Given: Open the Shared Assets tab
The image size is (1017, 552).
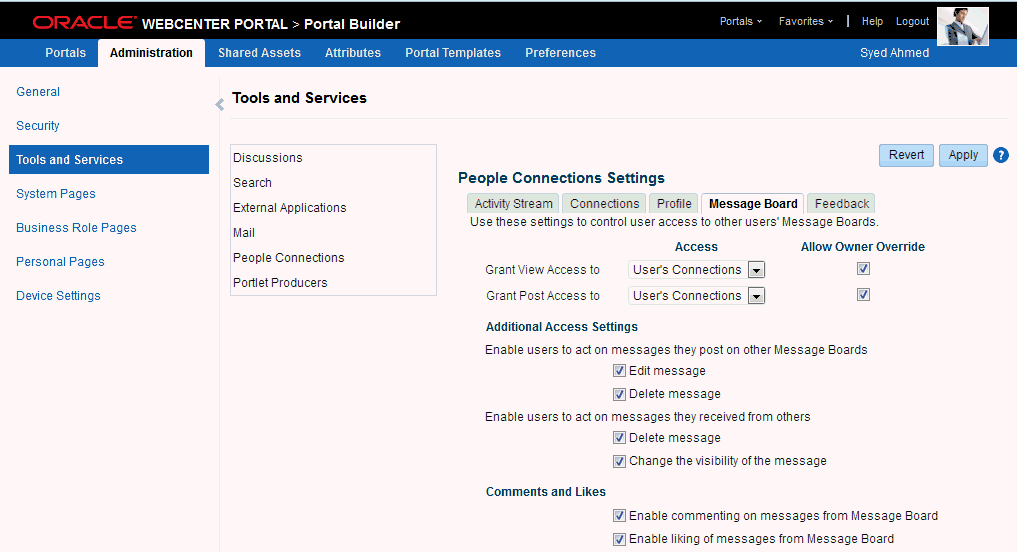Looking at the screenshot, I should coord(259,53).
